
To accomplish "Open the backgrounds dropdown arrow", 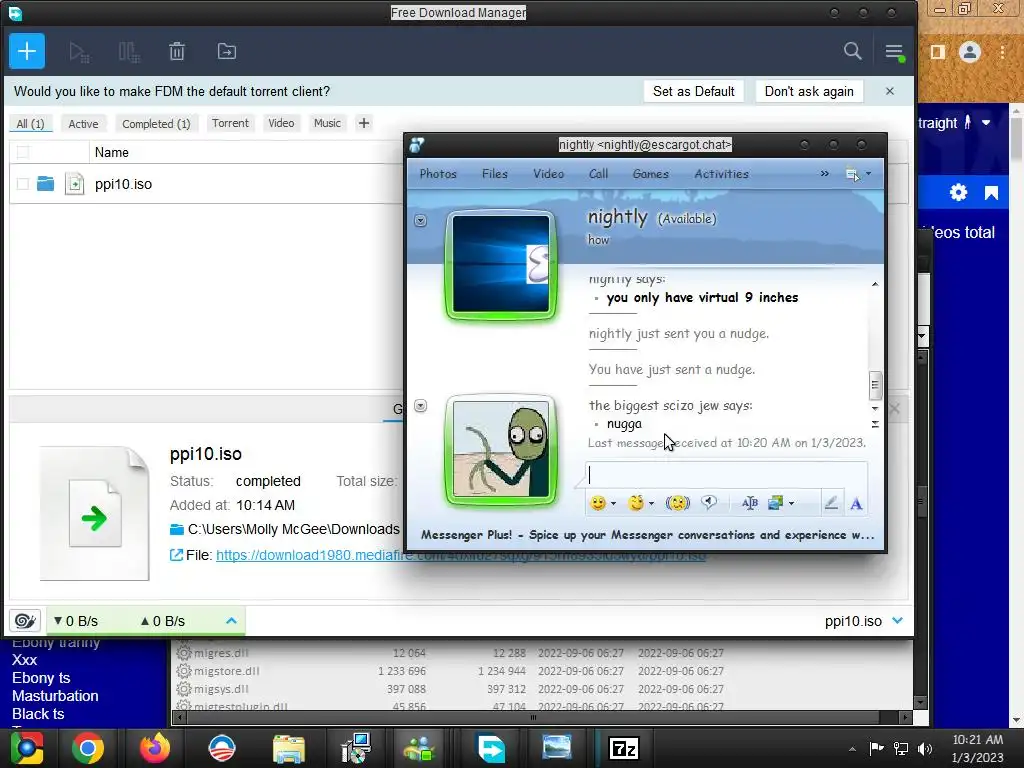I will 791,504.
